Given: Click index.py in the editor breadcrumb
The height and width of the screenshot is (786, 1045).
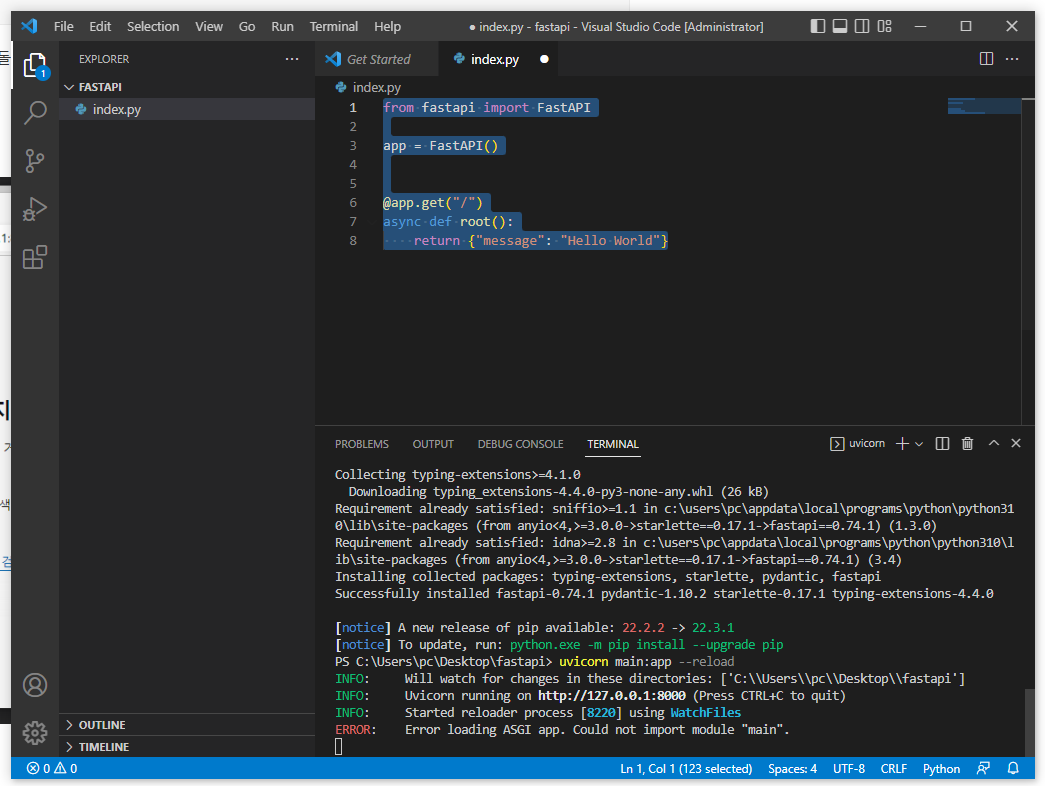Looking at the screenshot, I should [x=376, y=87].
